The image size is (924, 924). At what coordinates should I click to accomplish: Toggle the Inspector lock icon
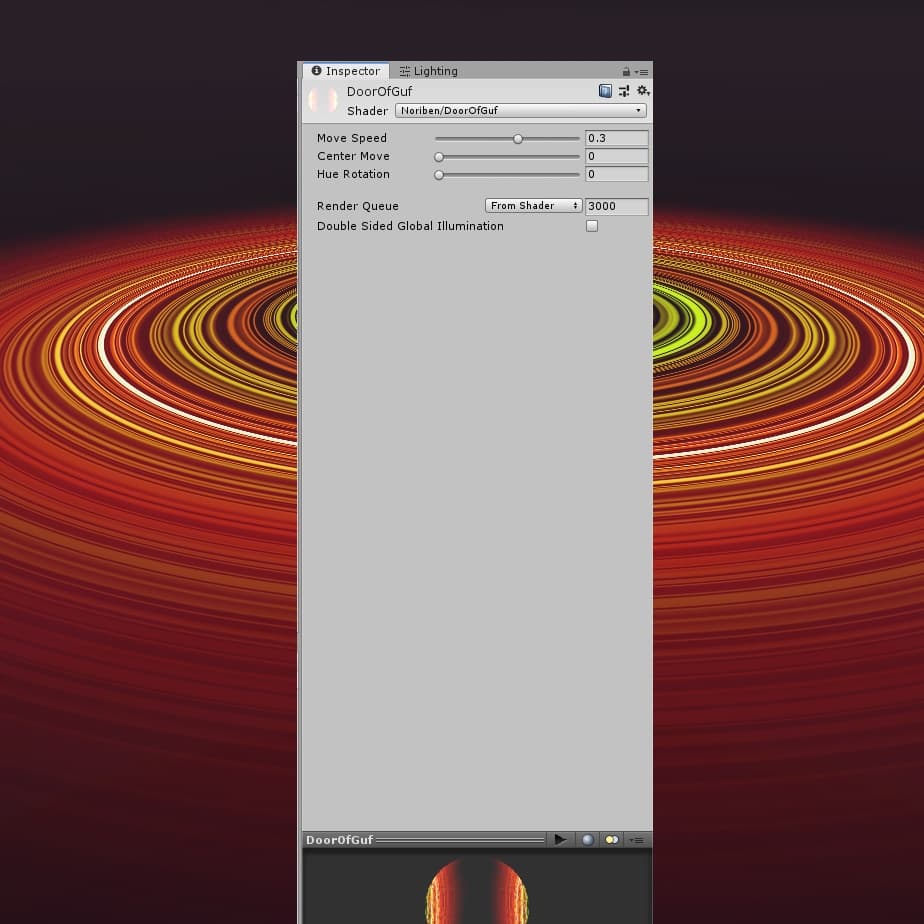click(626, 72)
